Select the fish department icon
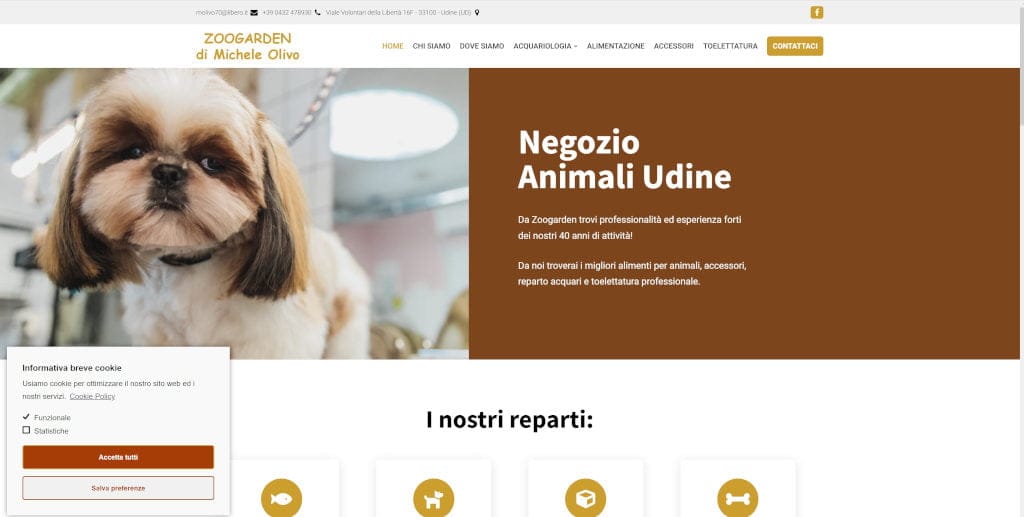 pyautogui.click(x=281, y=498)
